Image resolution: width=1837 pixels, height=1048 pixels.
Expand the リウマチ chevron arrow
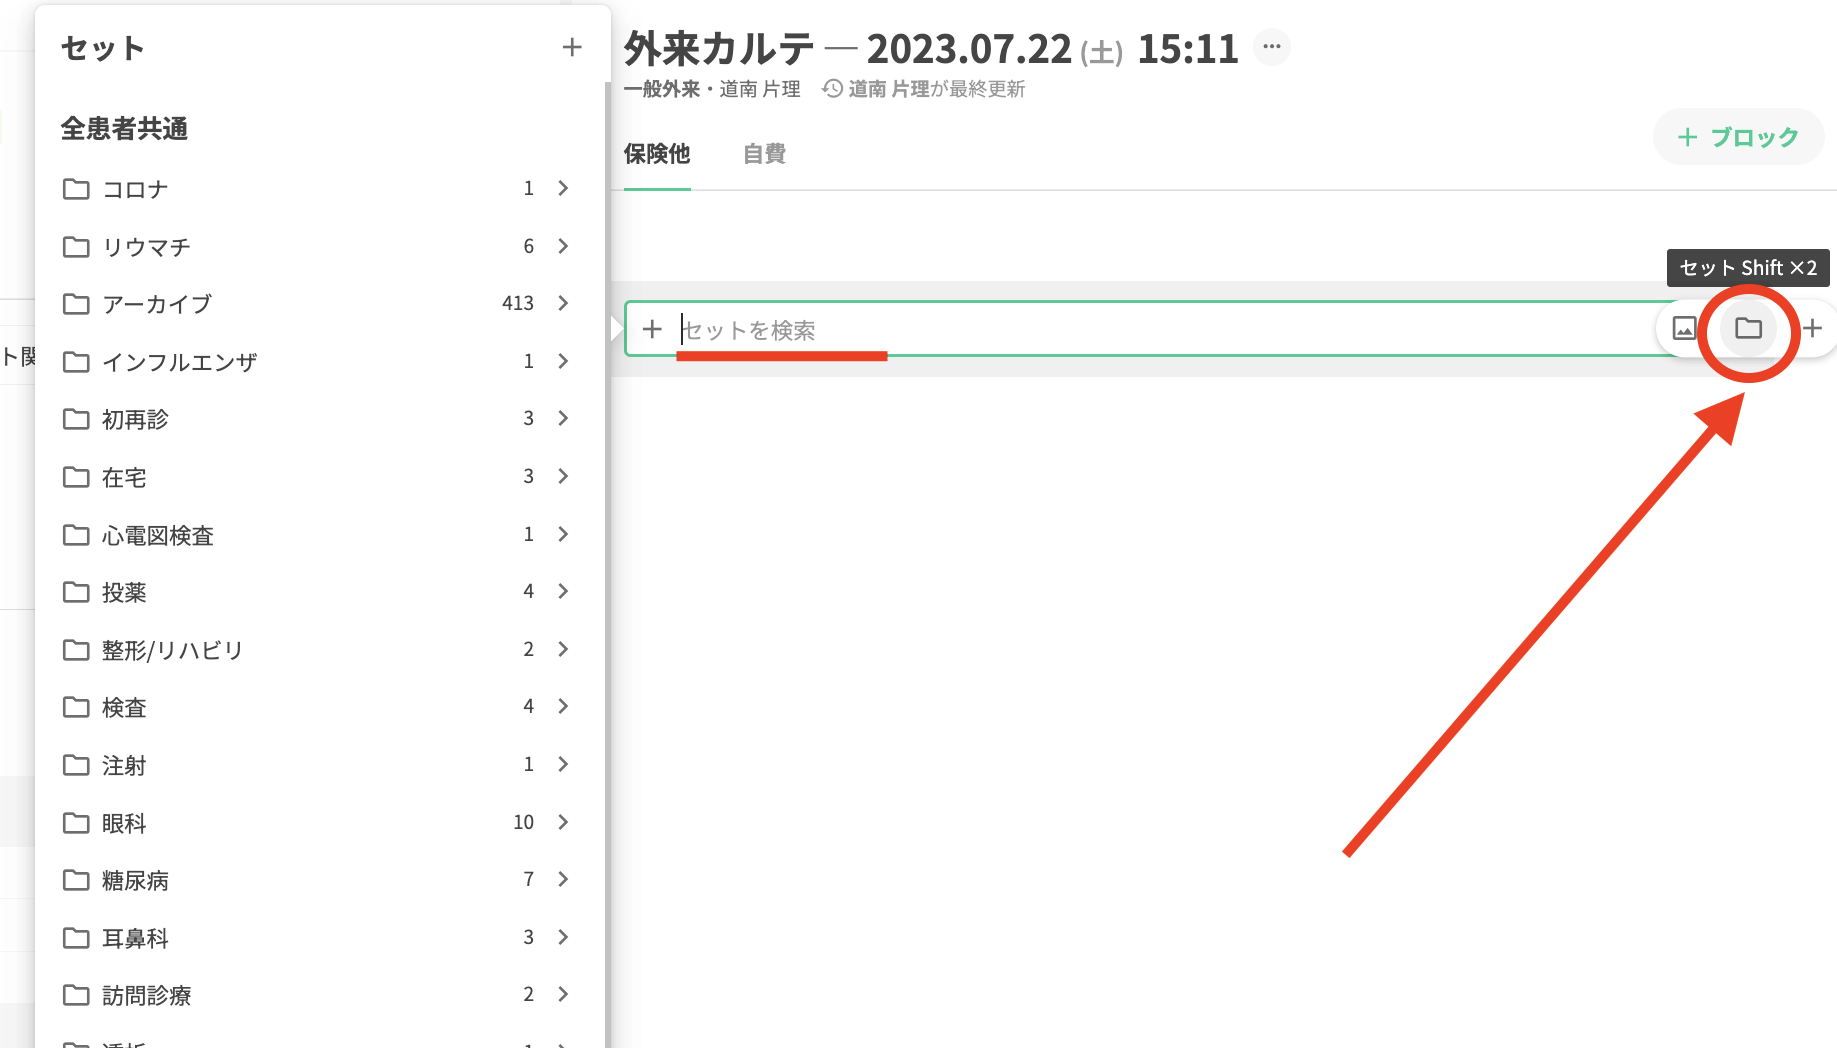[x=563, y=246]
